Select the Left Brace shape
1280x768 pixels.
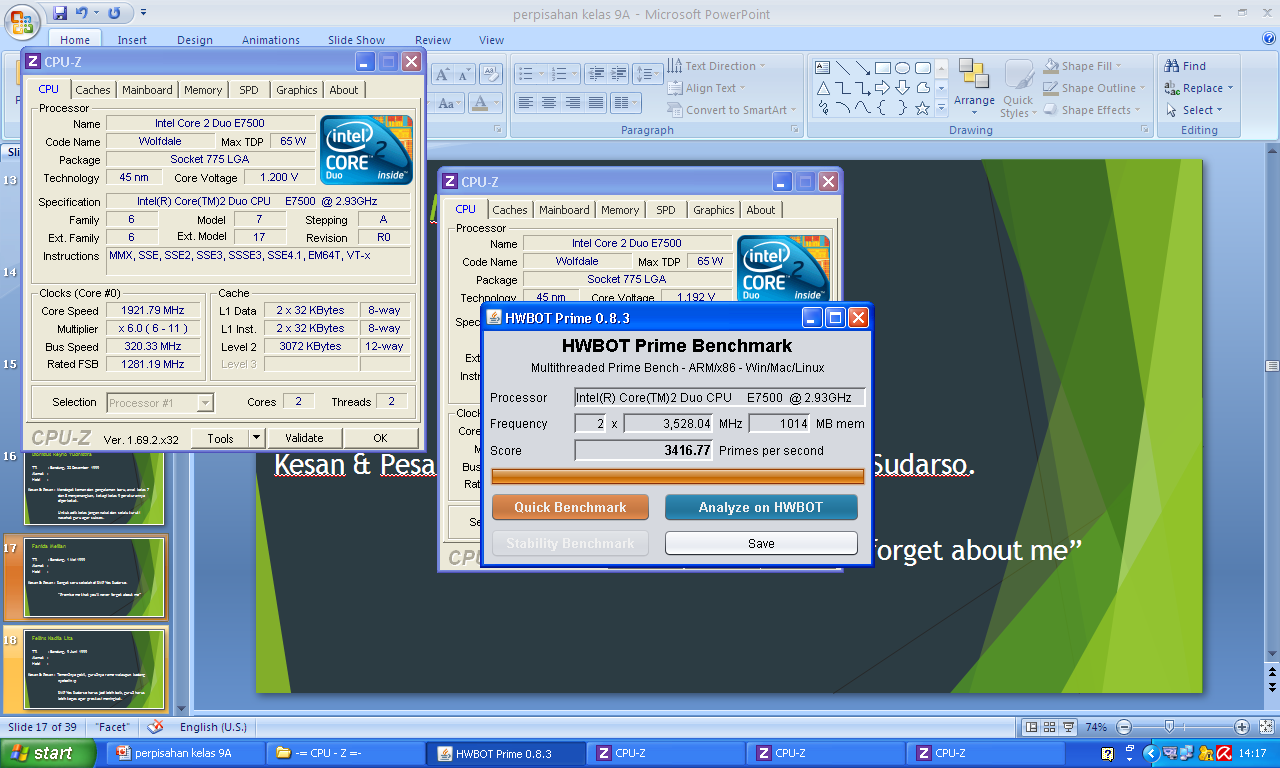tap(881, 107)
